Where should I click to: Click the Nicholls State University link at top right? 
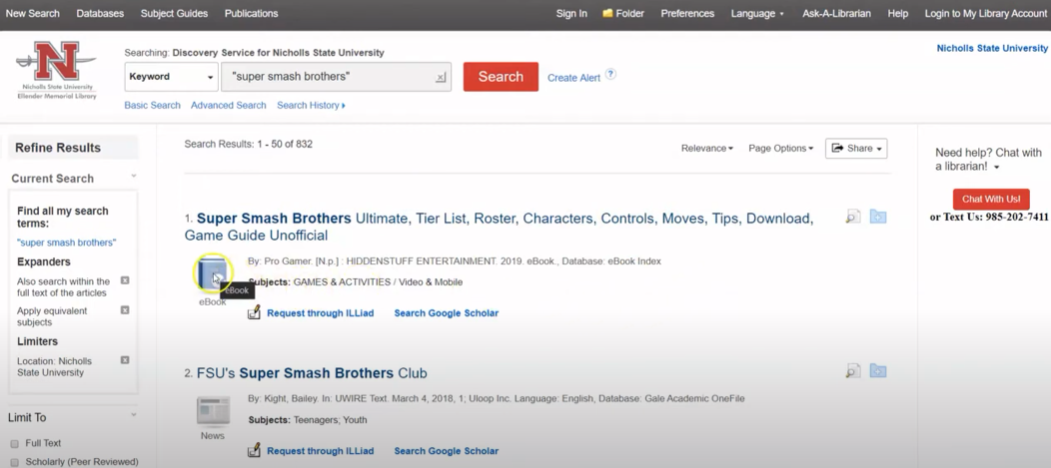click(x=992, y=48)
